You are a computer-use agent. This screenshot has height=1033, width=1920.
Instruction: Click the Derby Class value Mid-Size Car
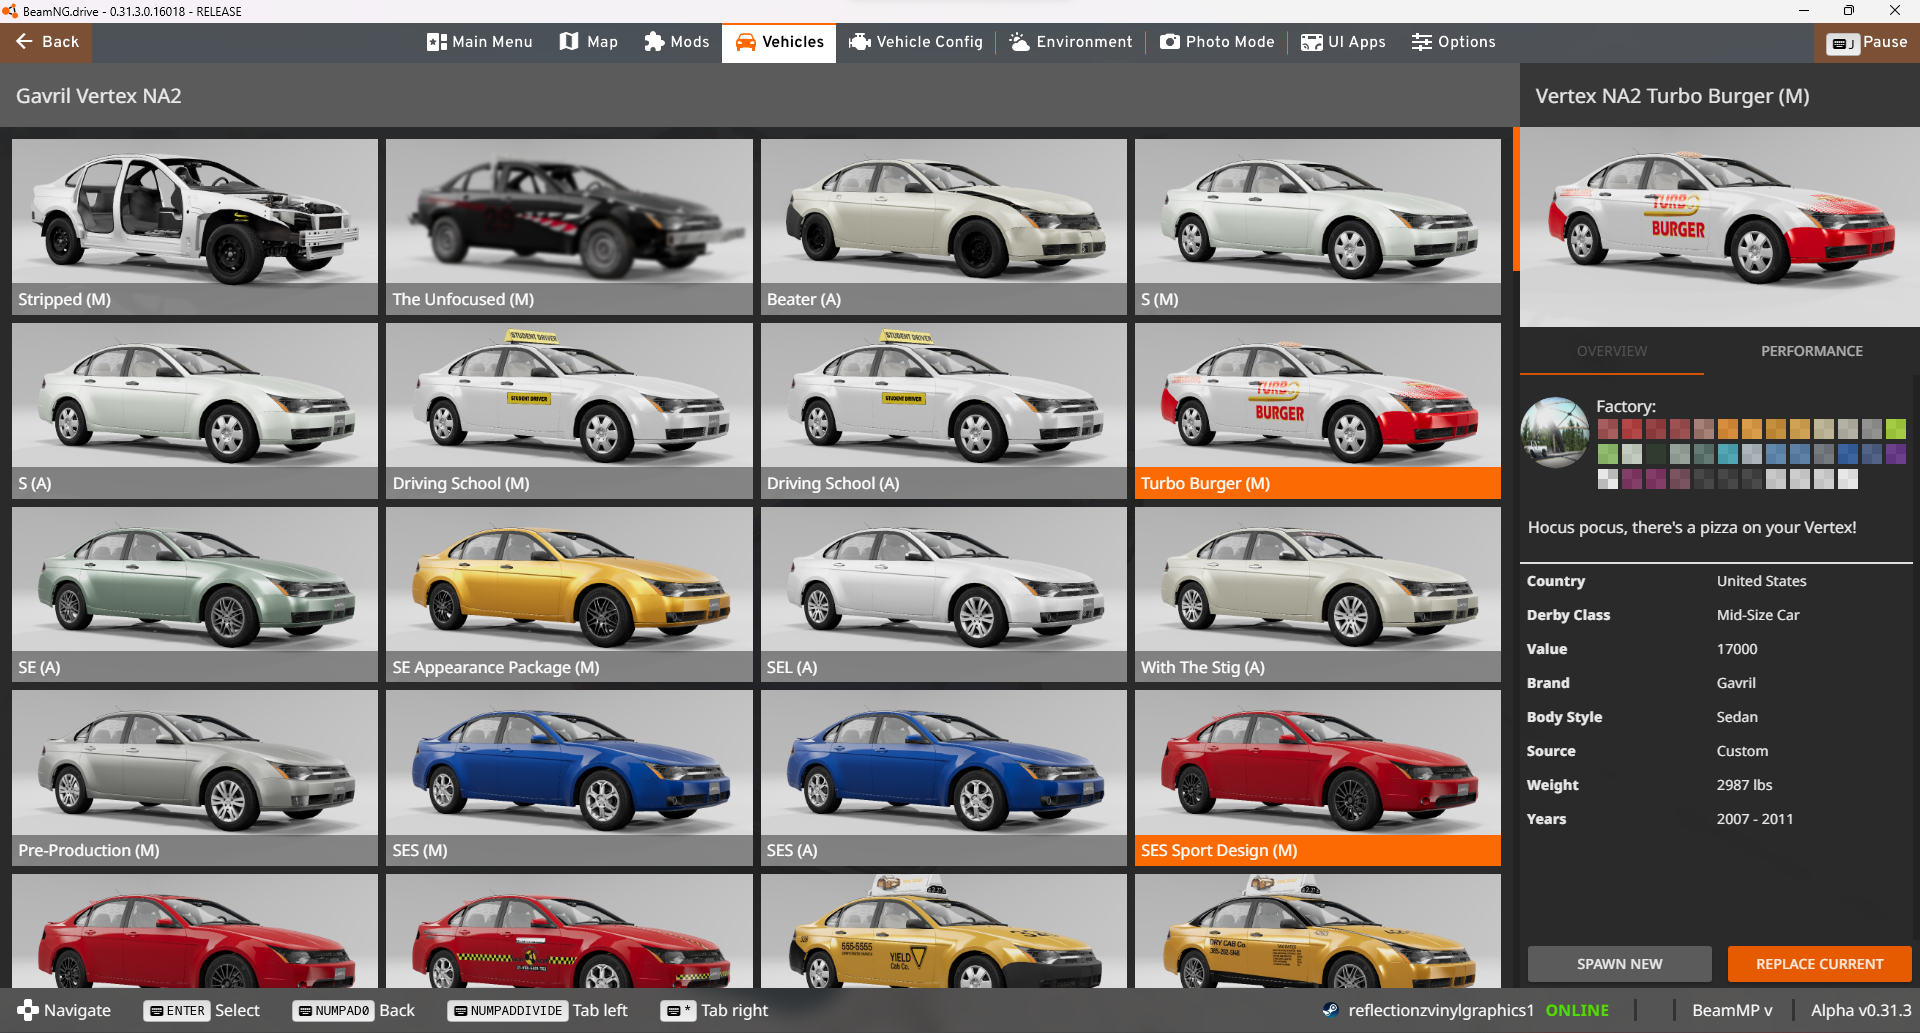click(x=1758, y=615)
